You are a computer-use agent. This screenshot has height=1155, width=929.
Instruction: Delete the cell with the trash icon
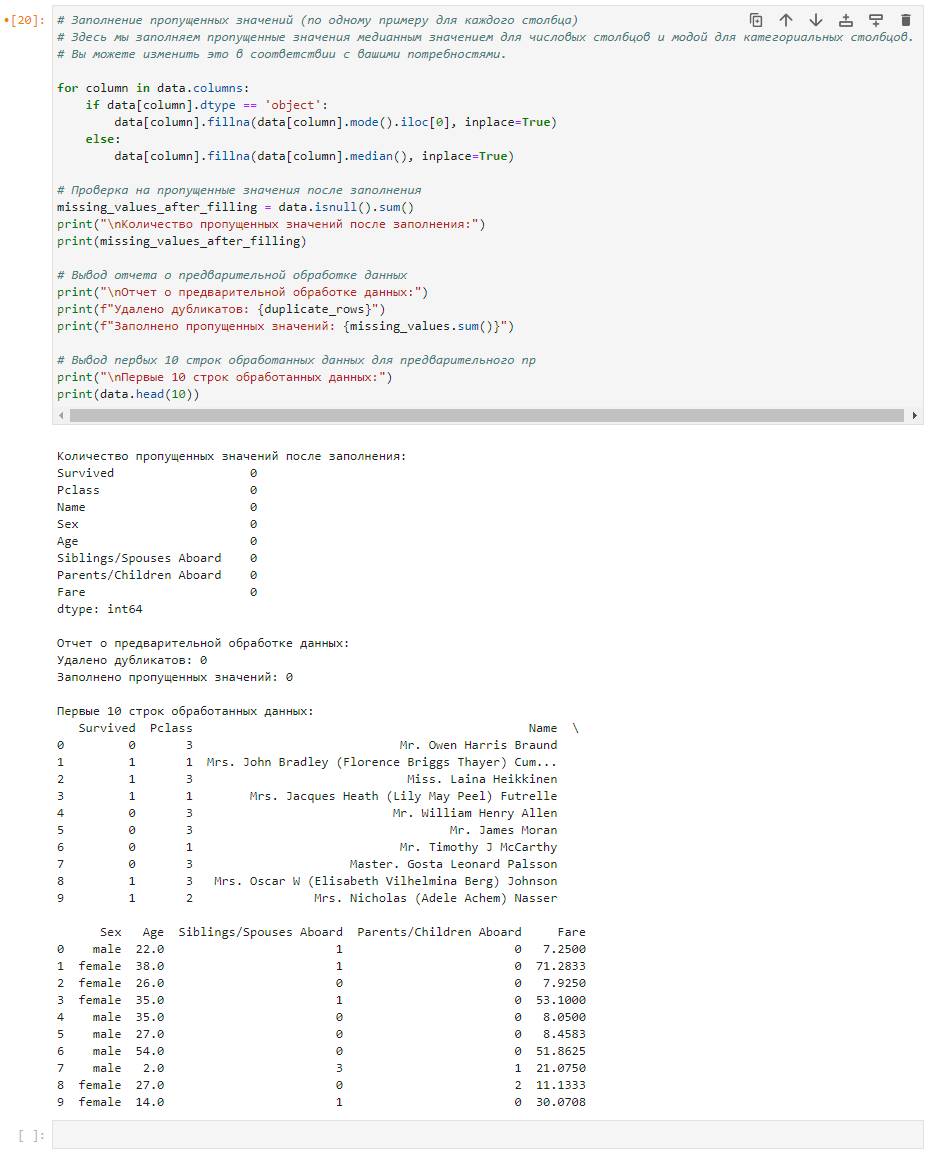click(x=906, y=20)
